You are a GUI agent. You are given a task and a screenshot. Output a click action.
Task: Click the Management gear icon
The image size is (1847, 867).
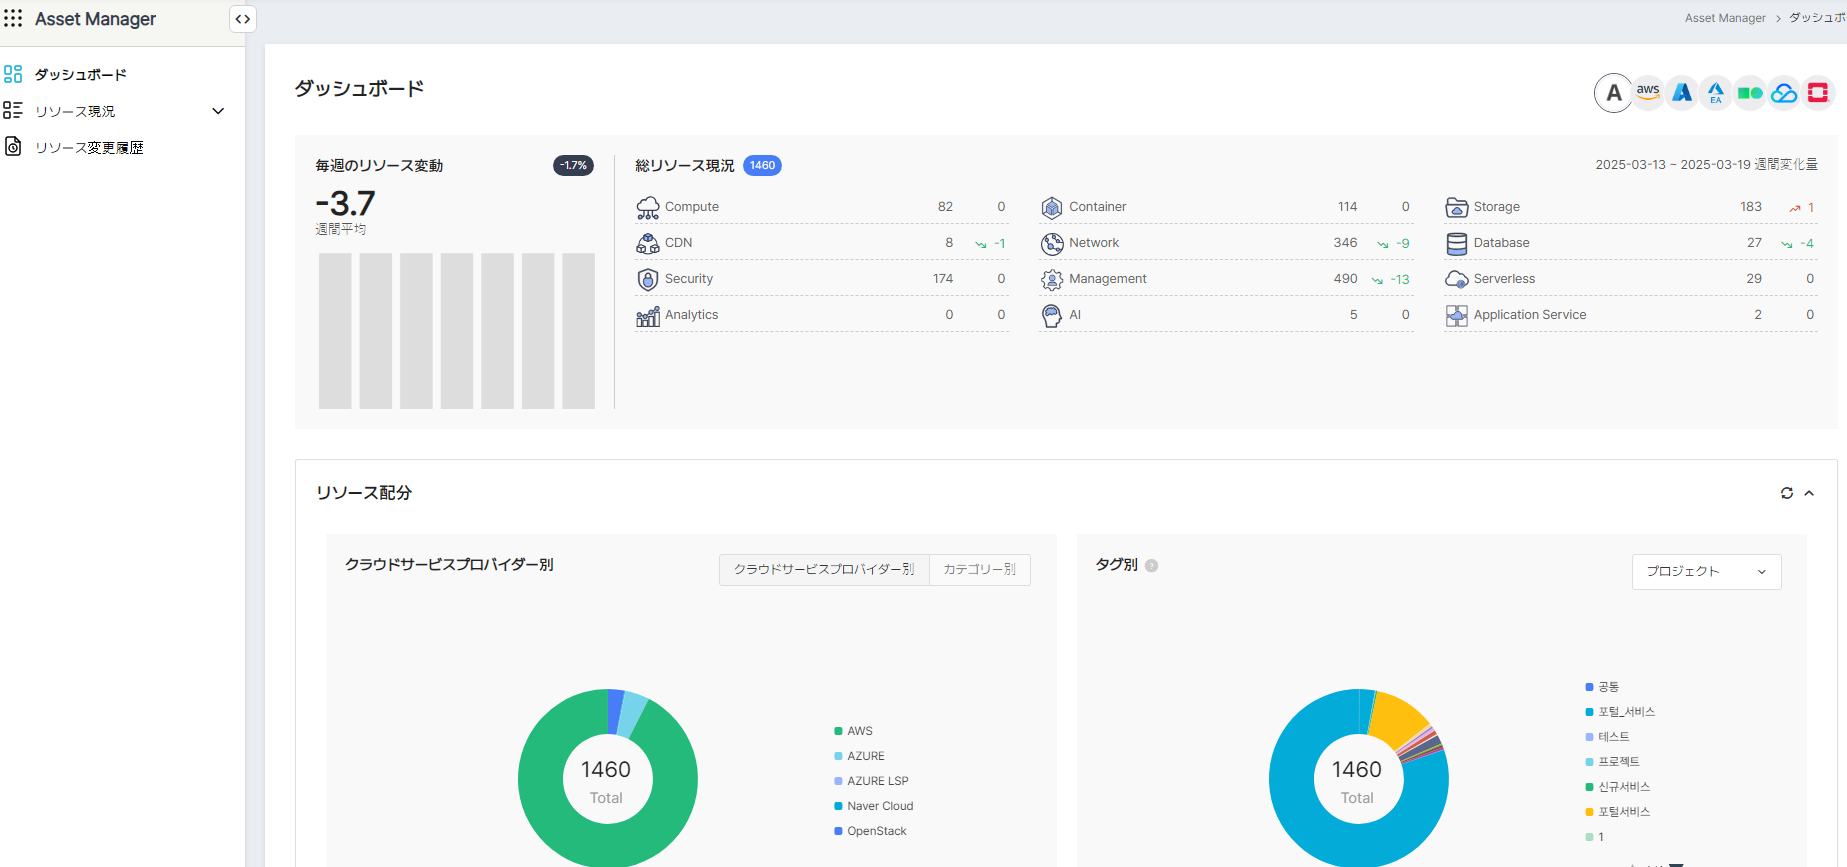pos(1052,280)
